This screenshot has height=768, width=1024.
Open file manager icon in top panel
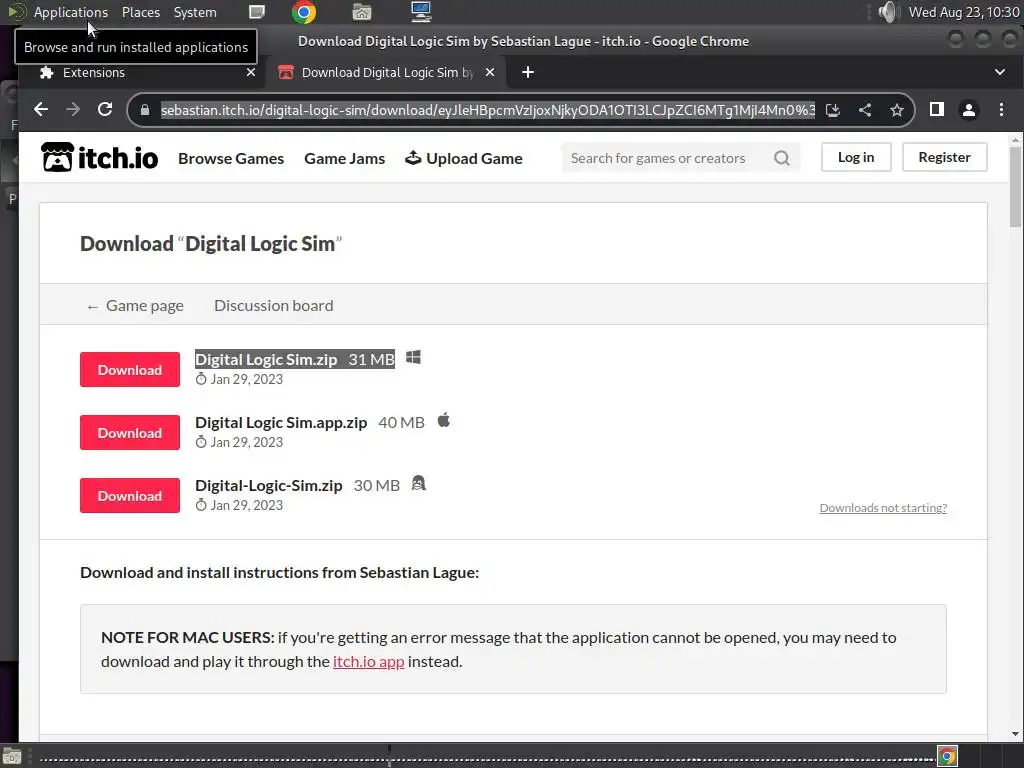click(362, 12)
